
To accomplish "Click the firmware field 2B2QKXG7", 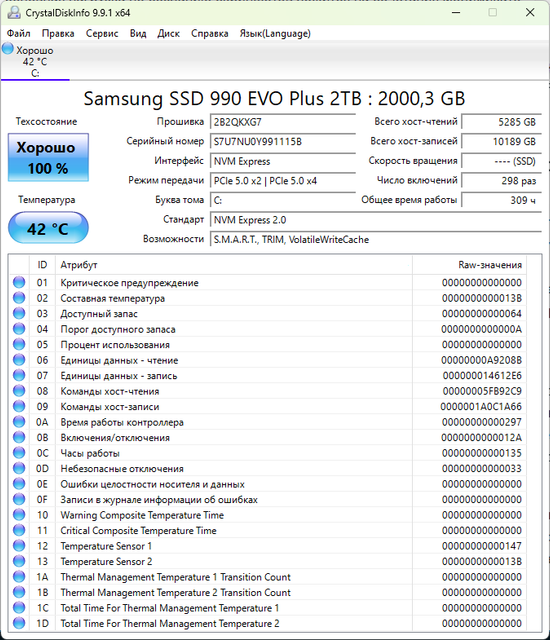I will pos(283,122).
